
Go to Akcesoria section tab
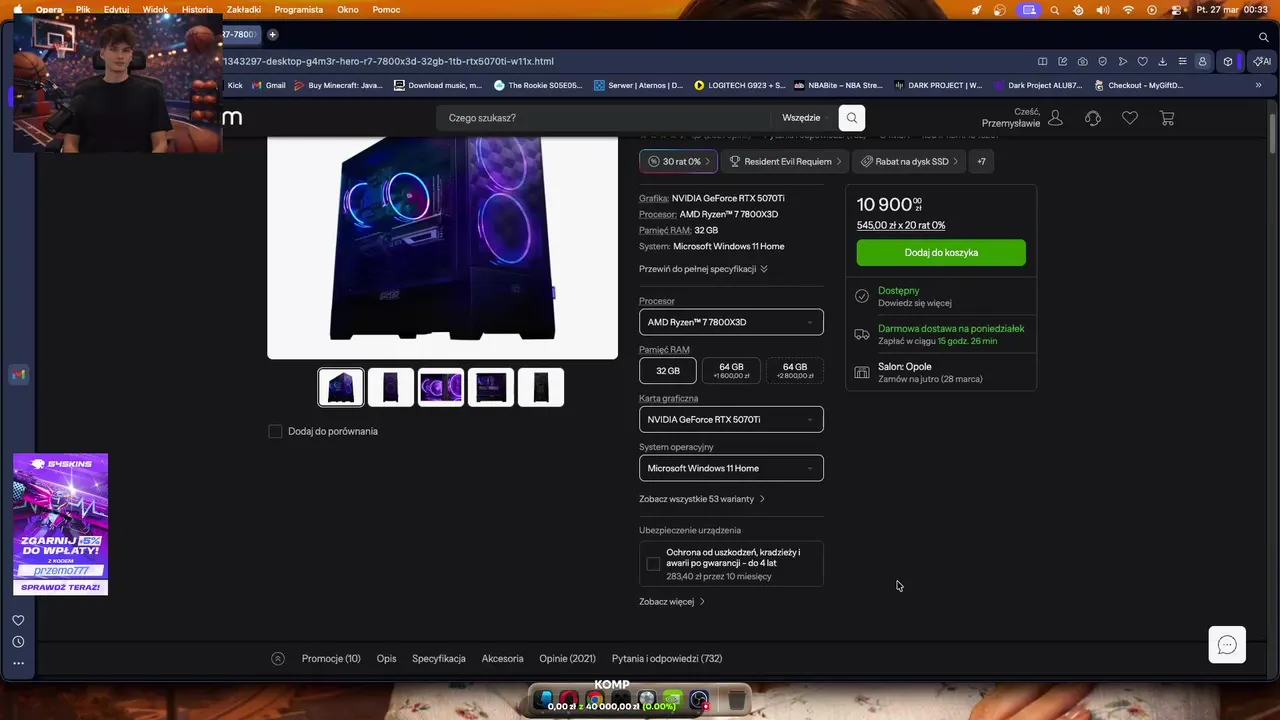tap(502, 659)
